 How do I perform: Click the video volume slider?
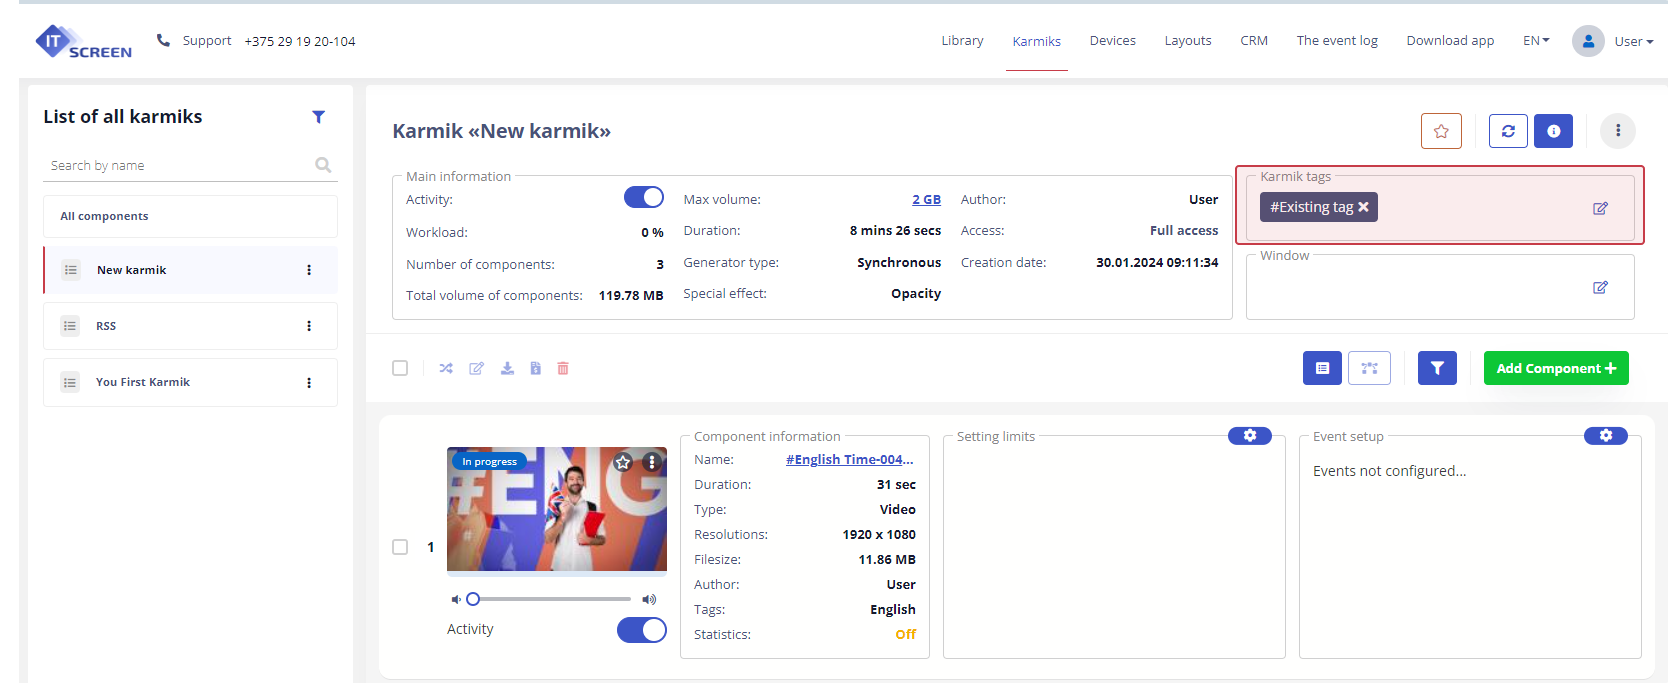click(551, 599)
